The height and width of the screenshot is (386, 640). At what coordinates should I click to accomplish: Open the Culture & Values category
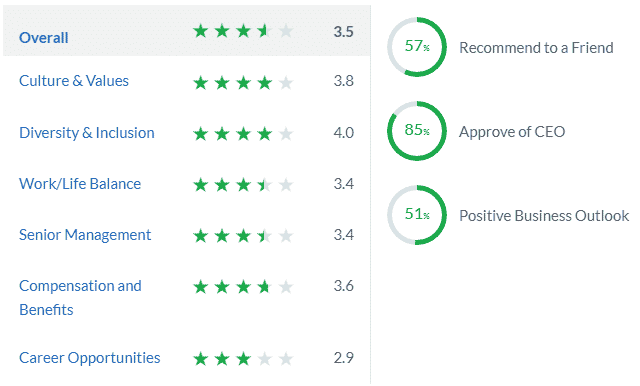[x=74, y=81]
